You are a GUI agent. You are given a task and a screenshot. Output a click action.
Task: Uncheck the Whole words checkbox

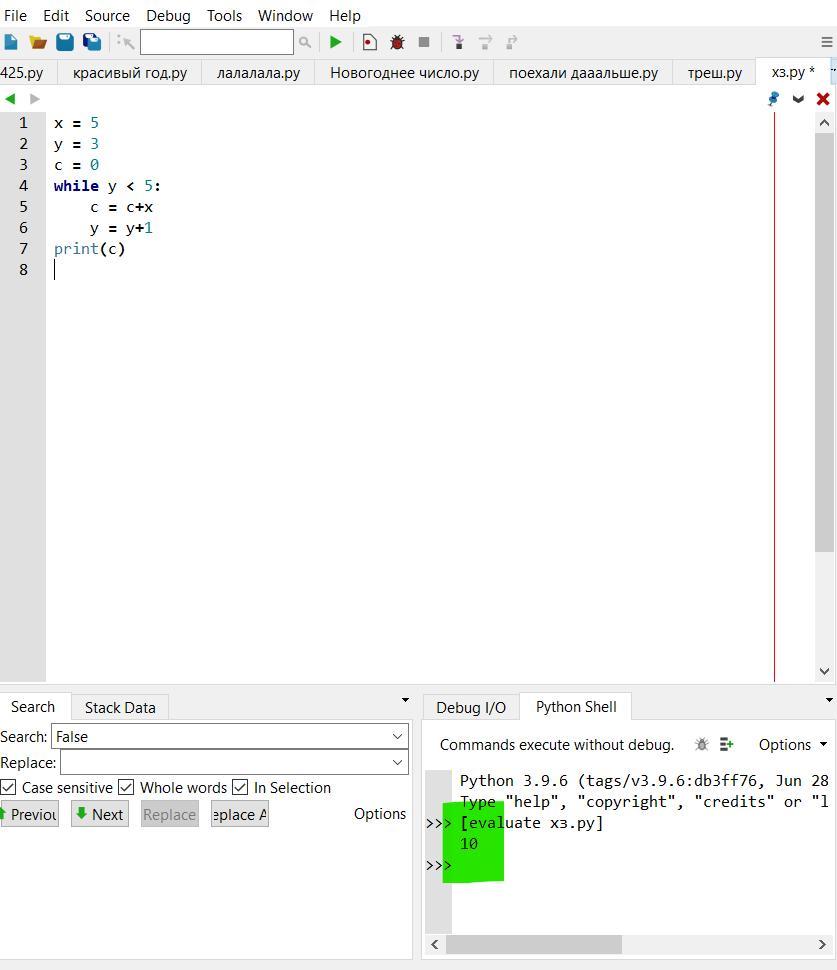[x=126, y=788]
